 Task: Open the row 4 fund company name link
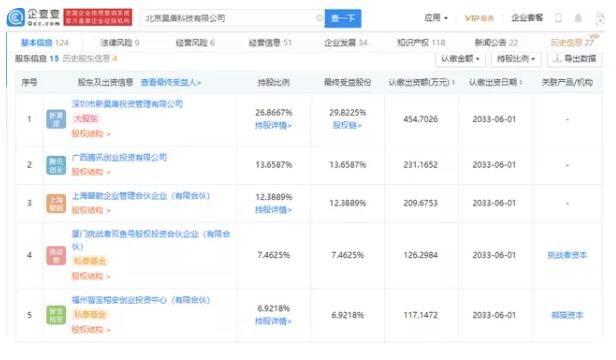click(151, 240)
